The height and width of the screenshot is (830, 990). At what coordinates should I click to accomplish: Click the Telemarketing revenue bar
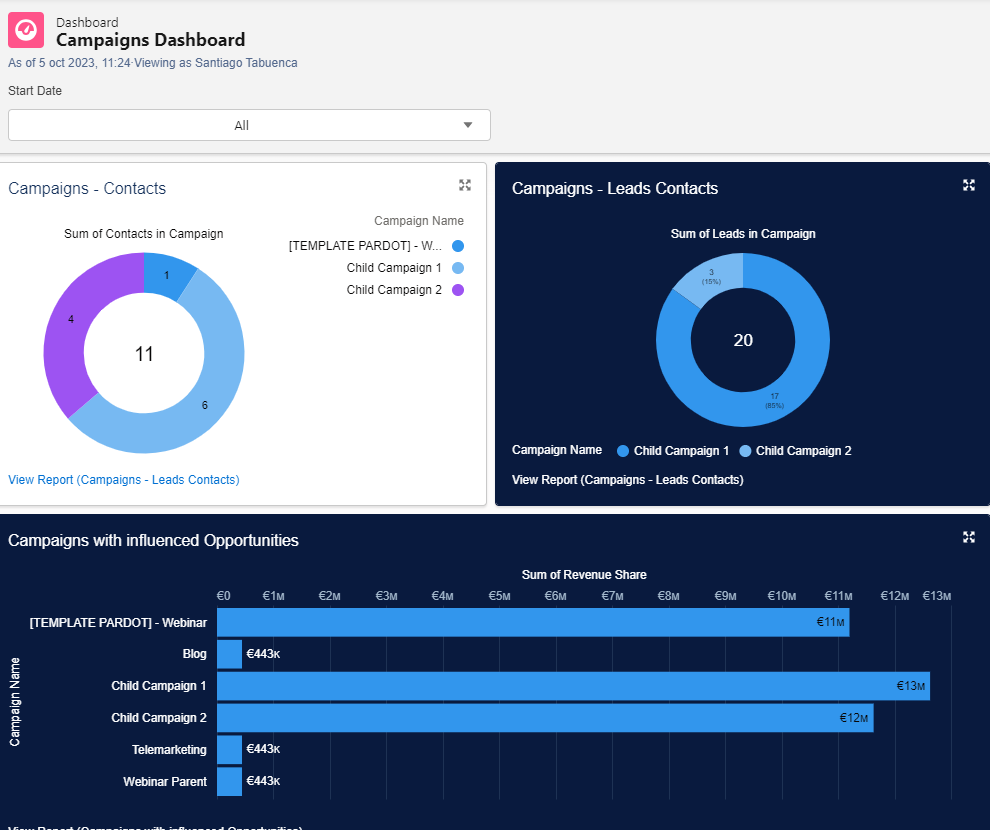coord(229,749)
